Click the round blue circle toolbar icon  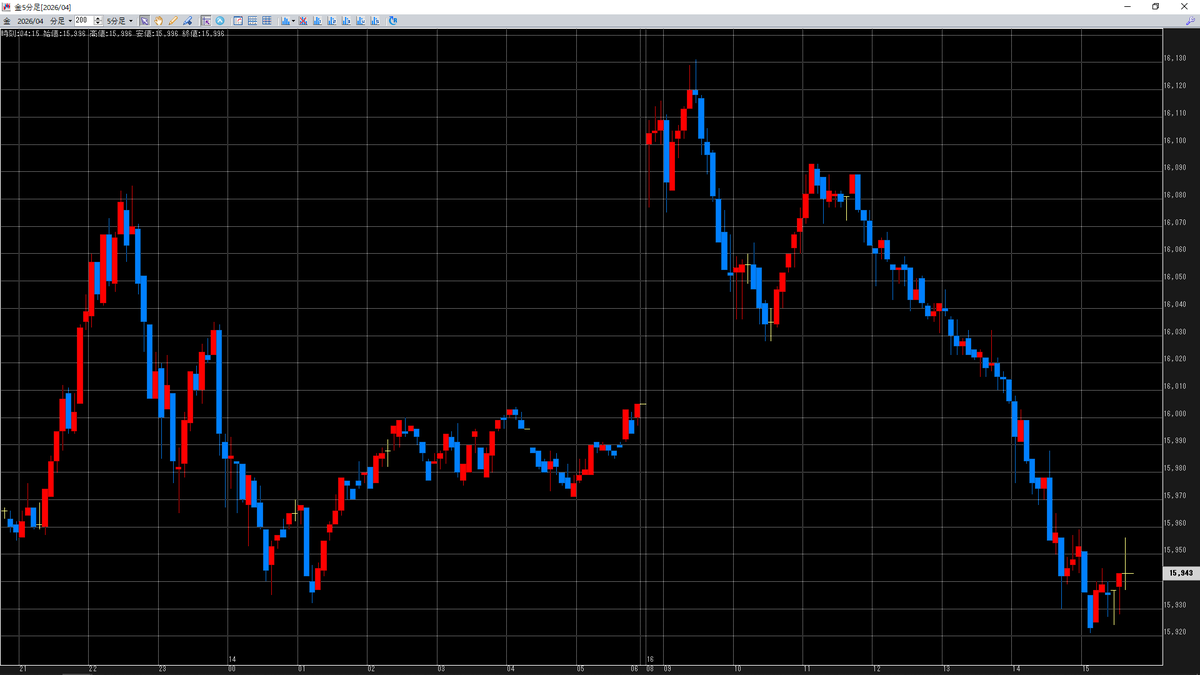coord(219,20)
